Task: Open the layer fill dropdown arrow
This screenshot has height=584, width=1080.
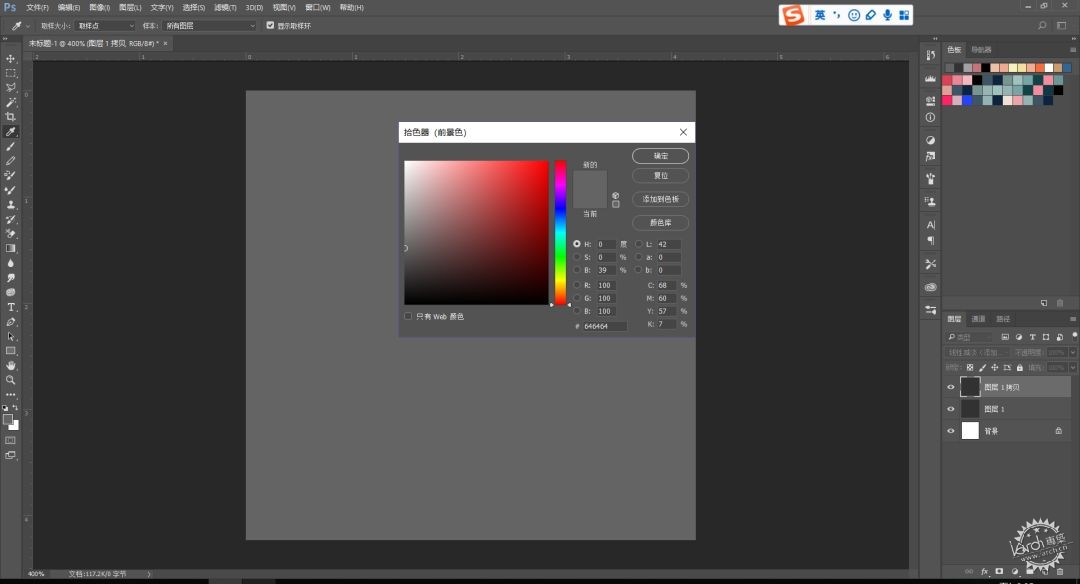Action: 1072,368
